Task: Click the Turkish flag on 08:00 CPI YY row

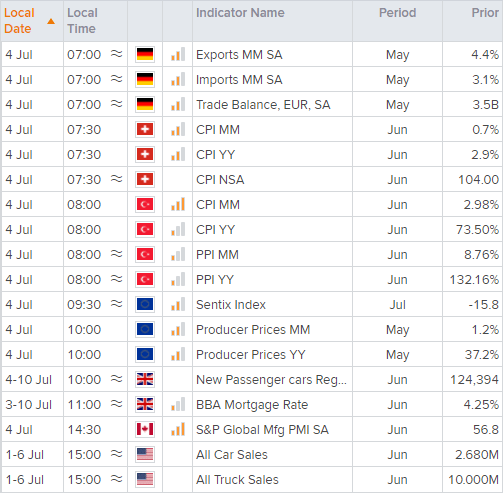Action: (x=145, y=229)
